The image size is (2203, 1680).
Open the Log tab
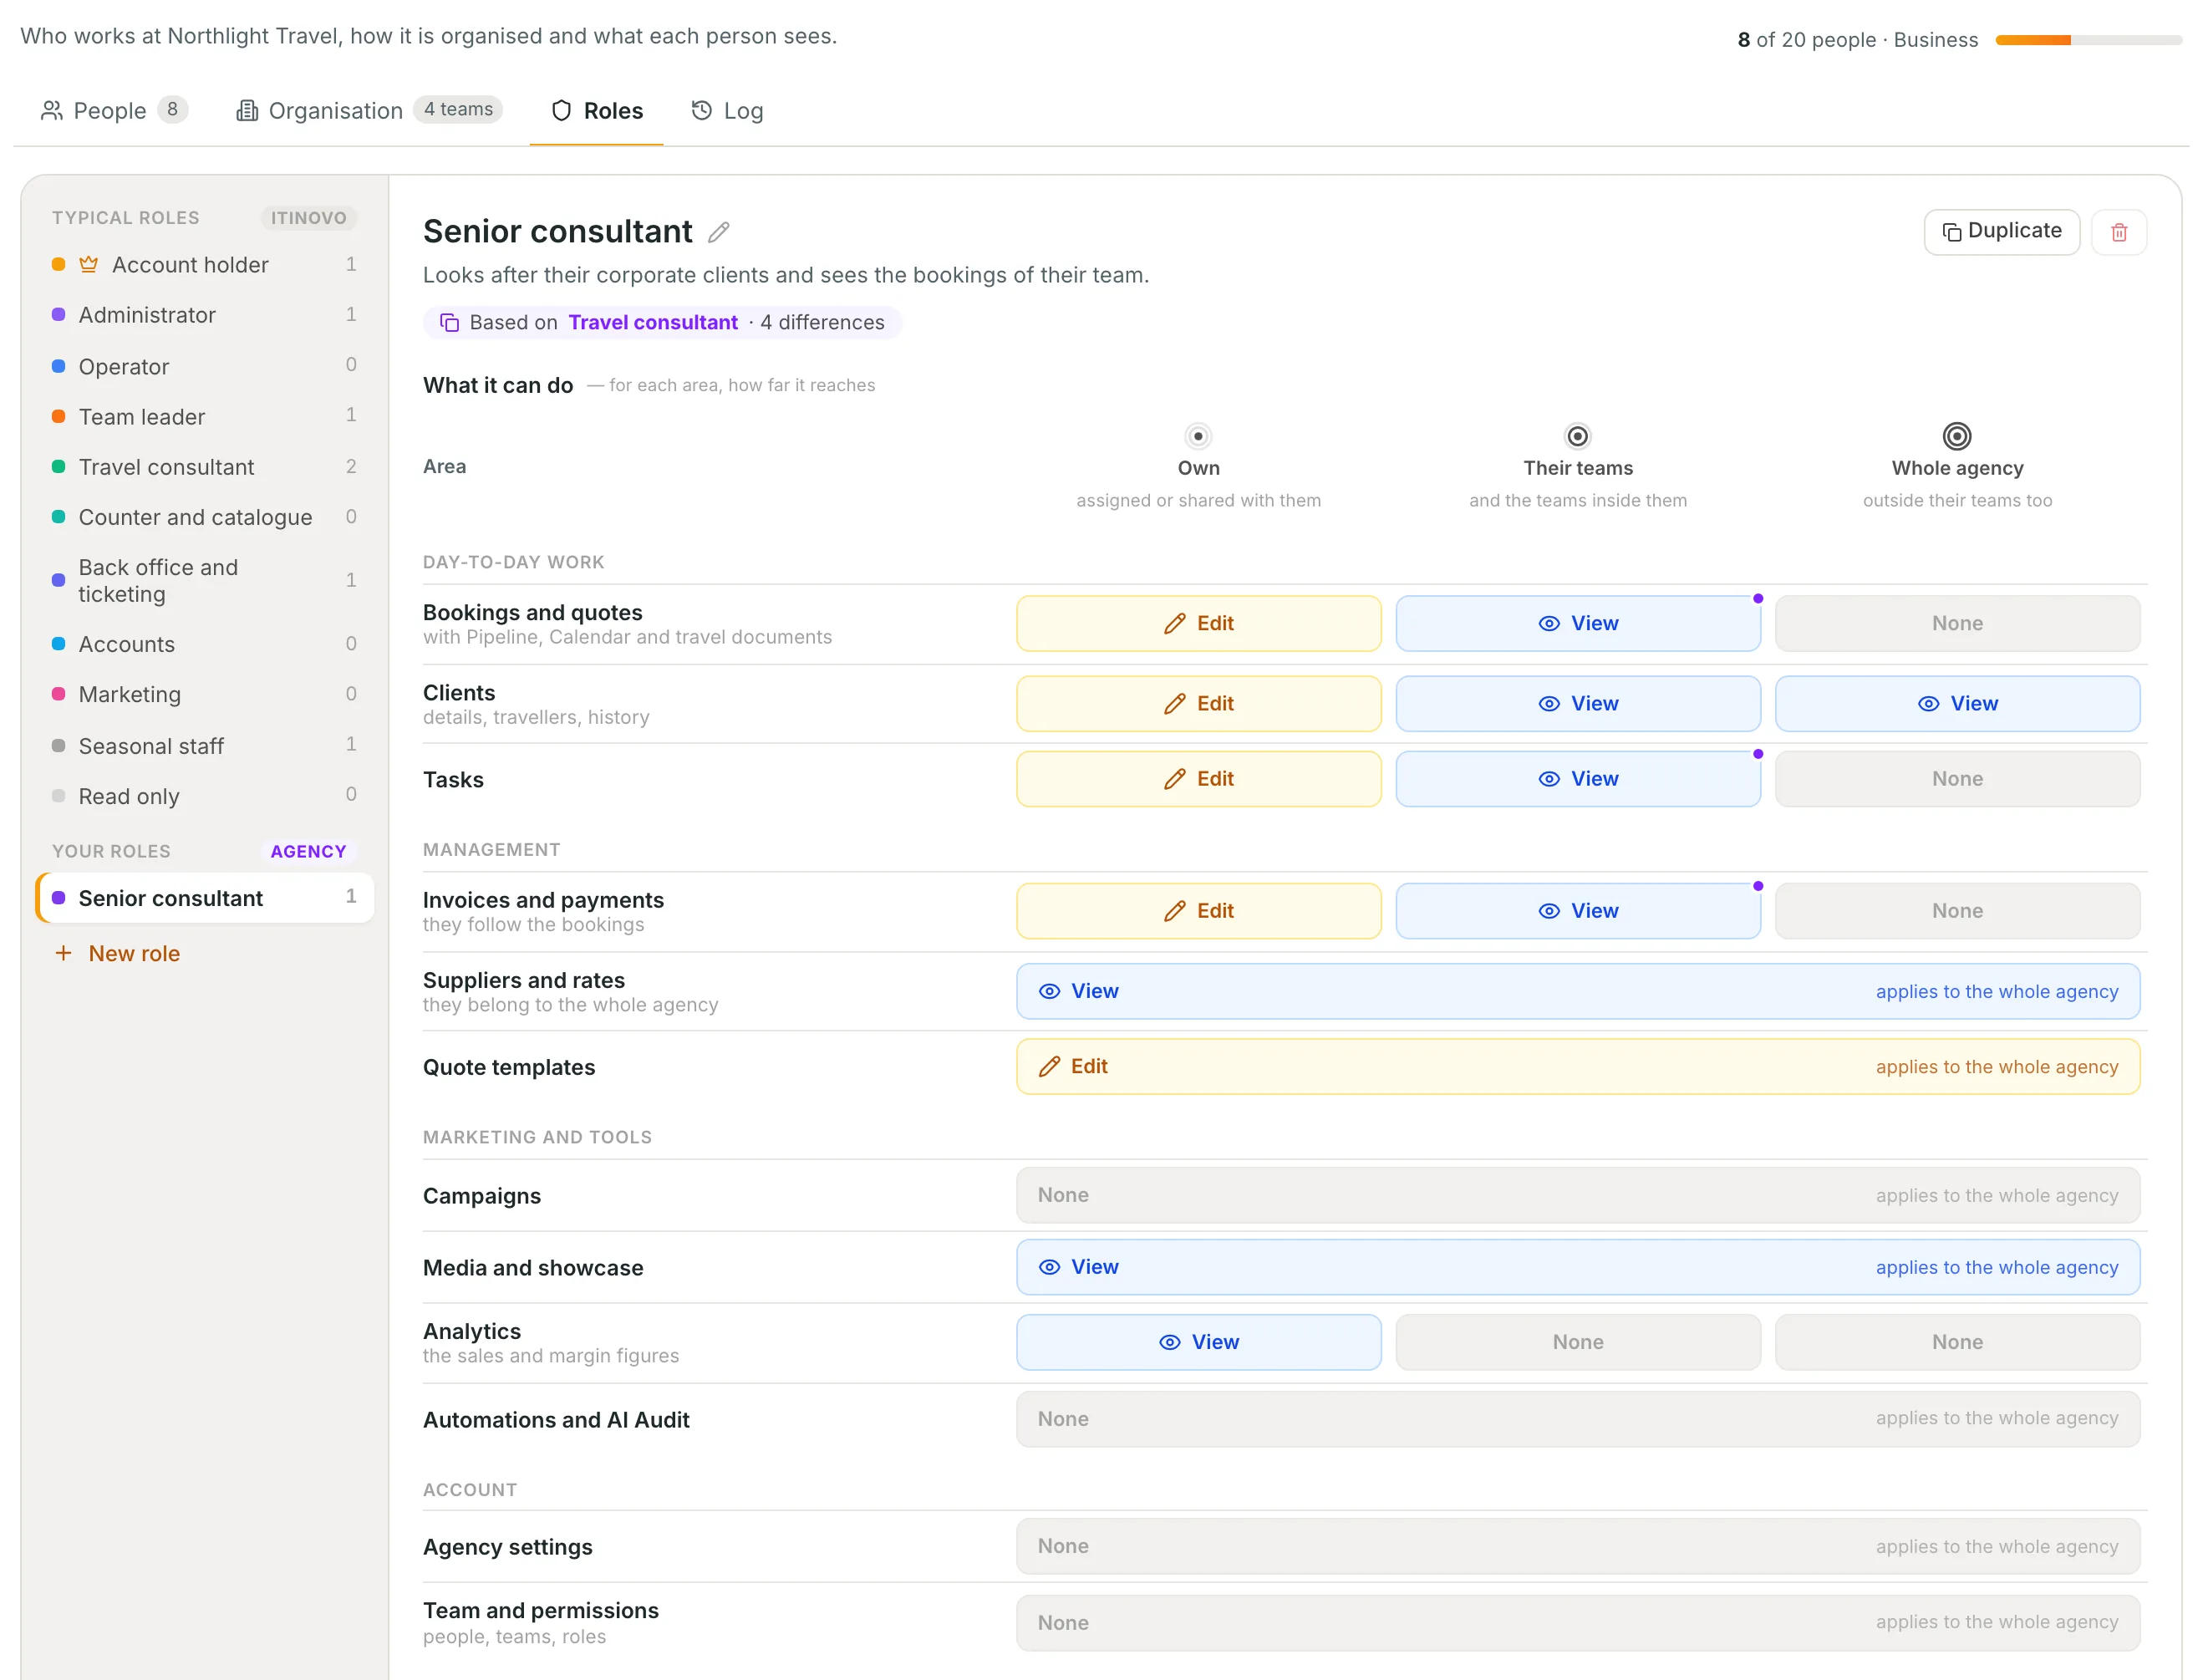[x=727, y=110]
